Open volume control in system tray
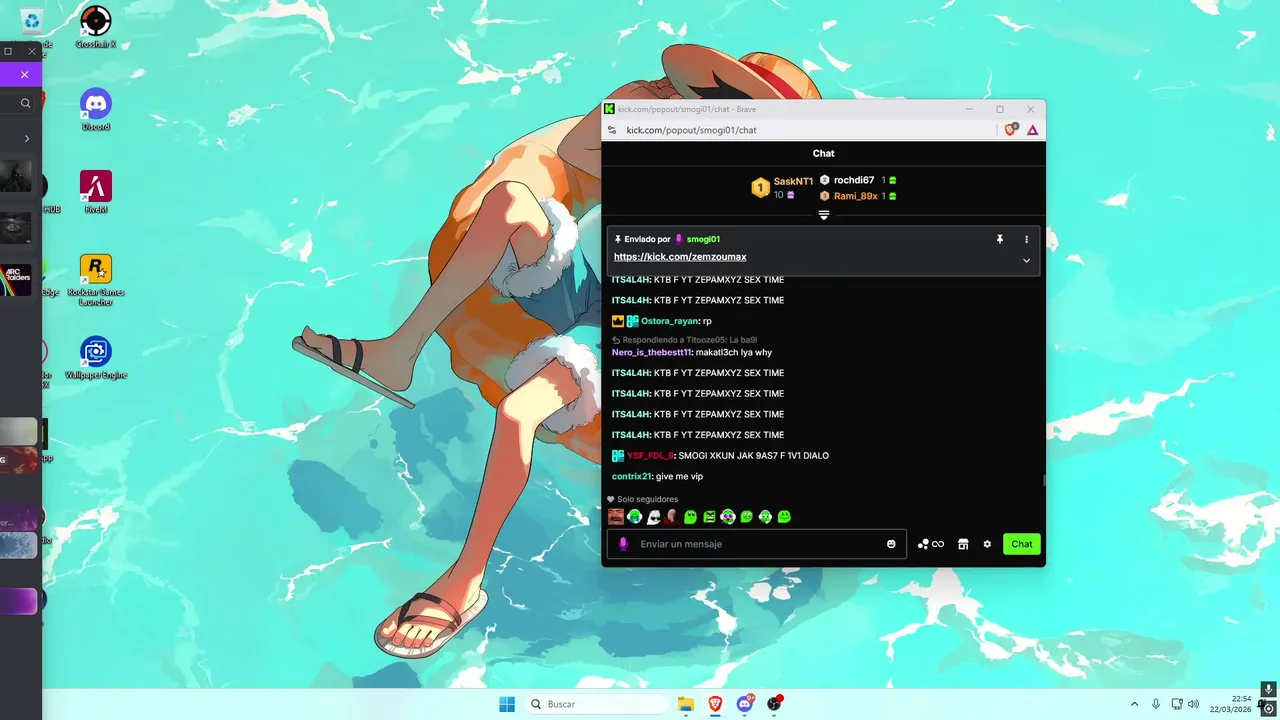1280x720 pixels. [1195, 704]
